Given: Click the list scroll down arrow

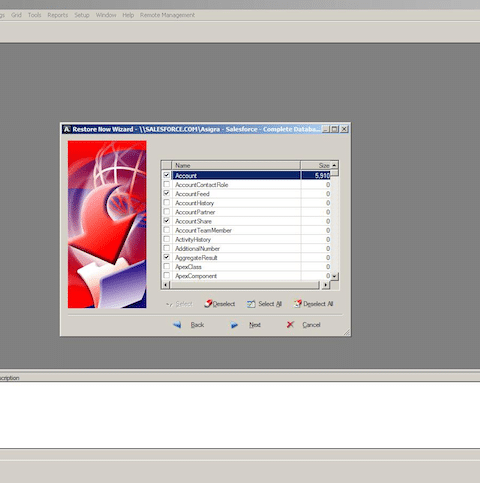Looking at the screenshot, I should 335,276.
